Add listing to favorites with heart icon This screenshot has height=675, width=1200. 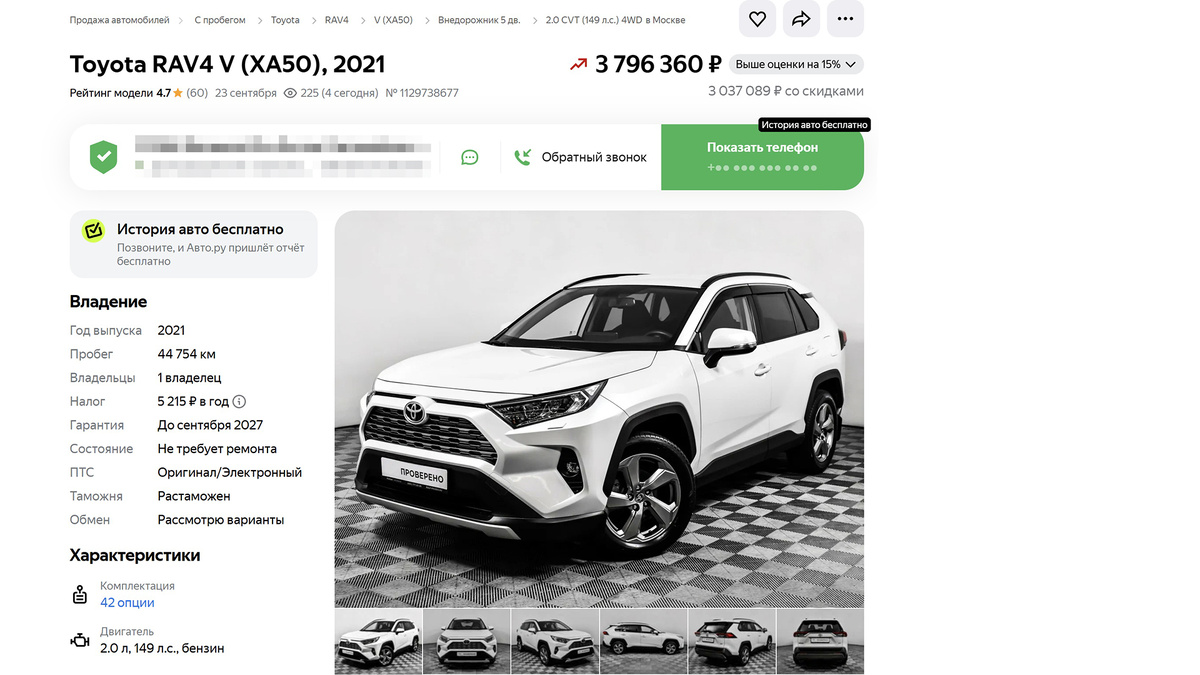point(758,19)
